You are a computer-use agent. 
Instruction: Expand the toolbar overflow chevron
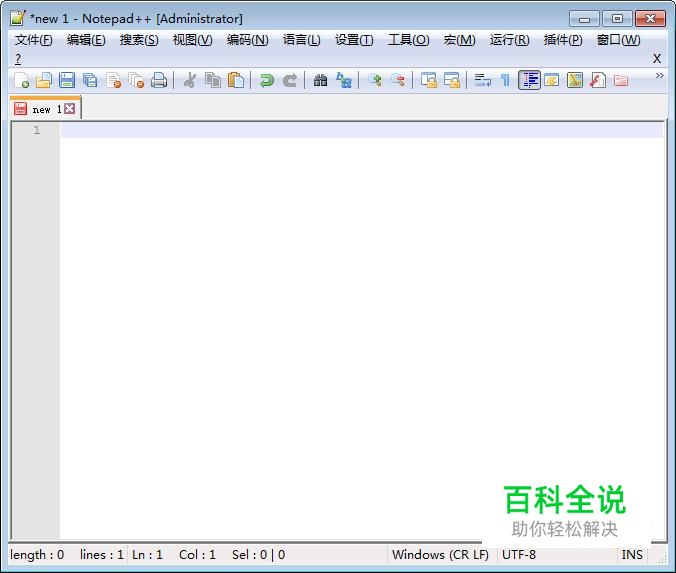pyautogui.click(x=660, y=76)
